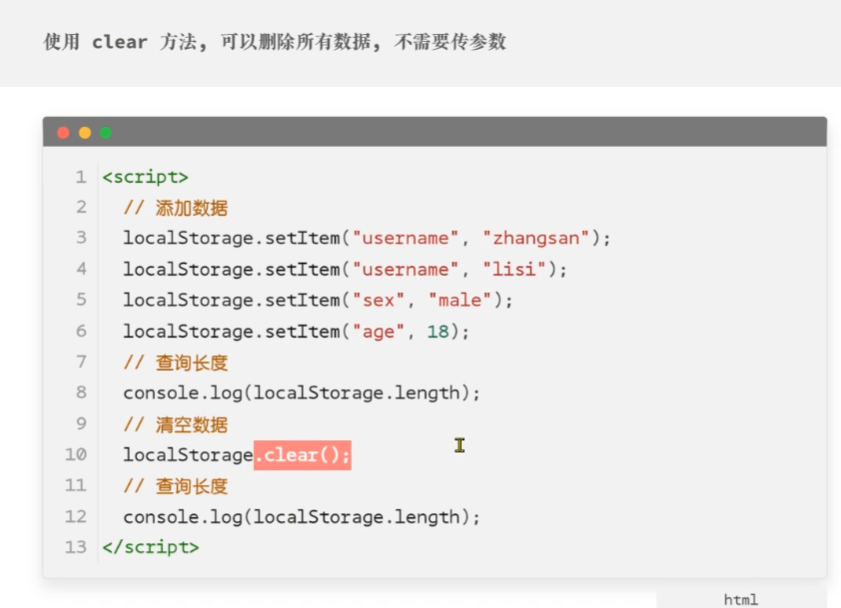The width and height of the screenshot is (841, 608).
Task: Click console.log on line 8
Action: click(x=183, y=393)
